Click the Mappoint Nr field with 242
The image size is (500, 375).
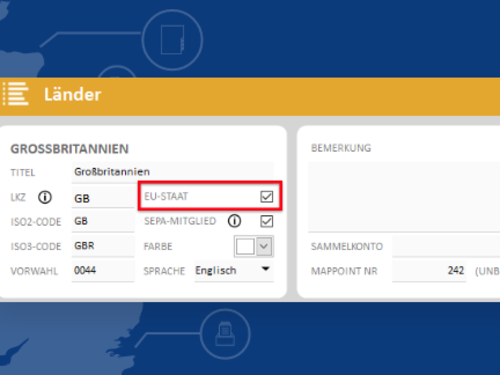point(429,271)
